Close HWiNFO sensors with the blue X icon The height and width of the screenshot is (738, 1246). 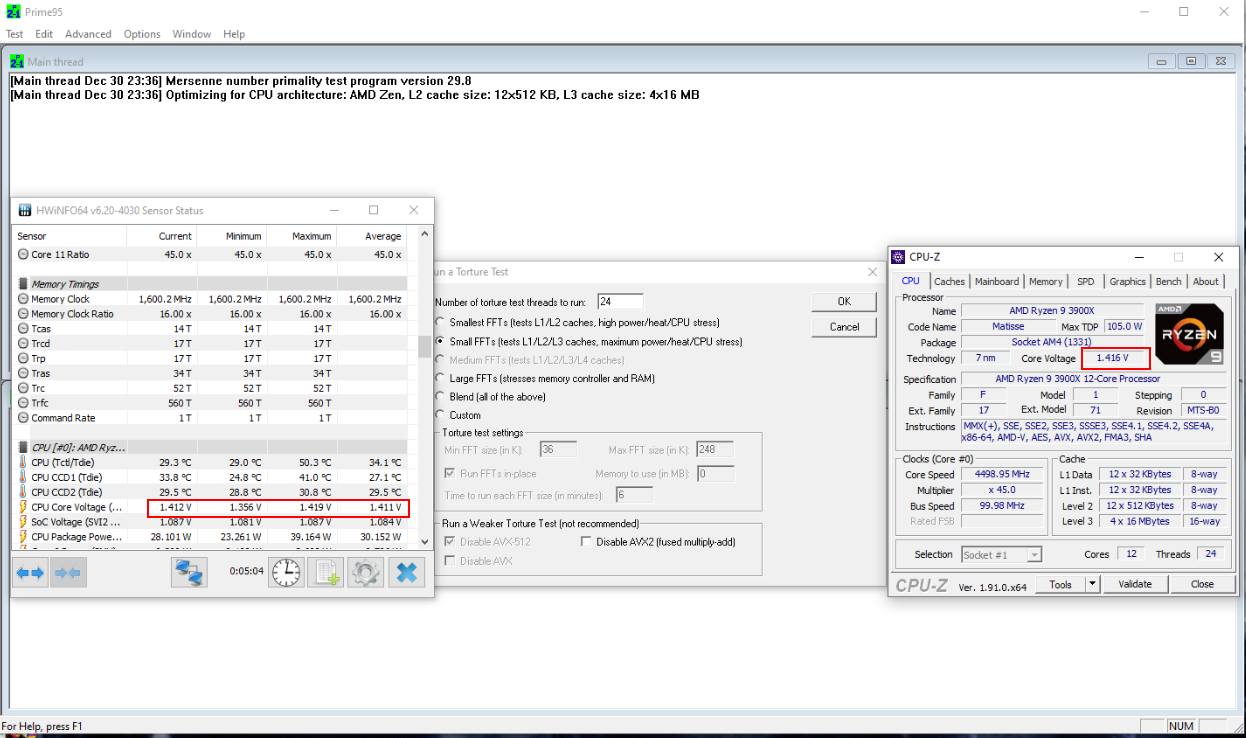pos(406,573)
